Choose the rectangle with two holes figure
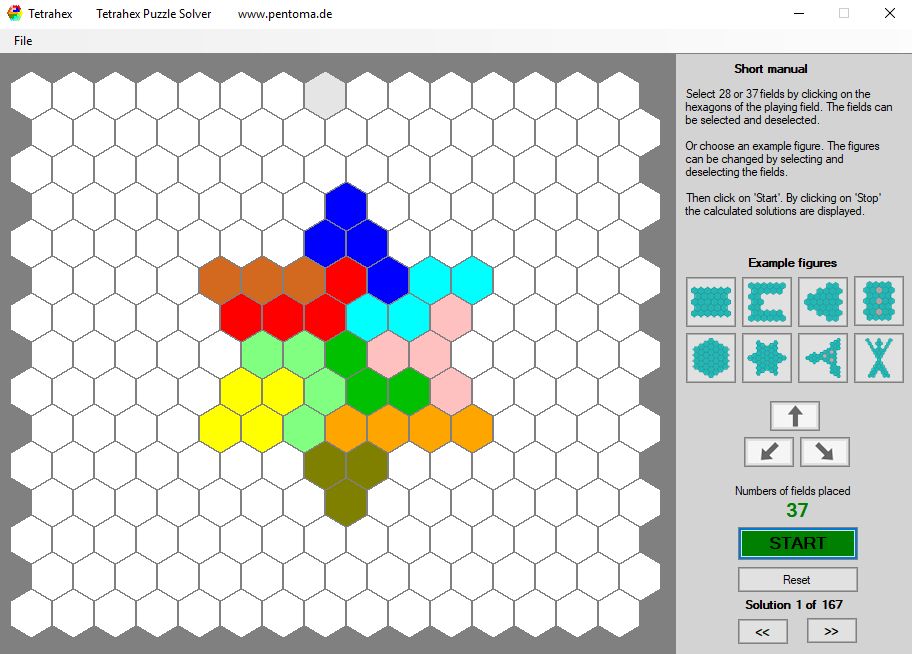Image resolution: width=912 pixels, height=654 pixels. [x=878, y=301]
